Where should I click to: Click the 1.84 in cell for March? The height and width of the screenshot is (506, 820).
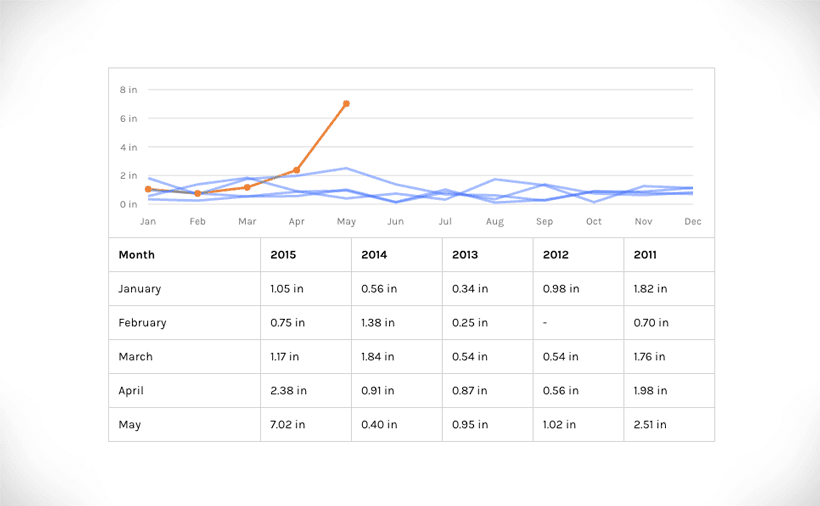379,357
